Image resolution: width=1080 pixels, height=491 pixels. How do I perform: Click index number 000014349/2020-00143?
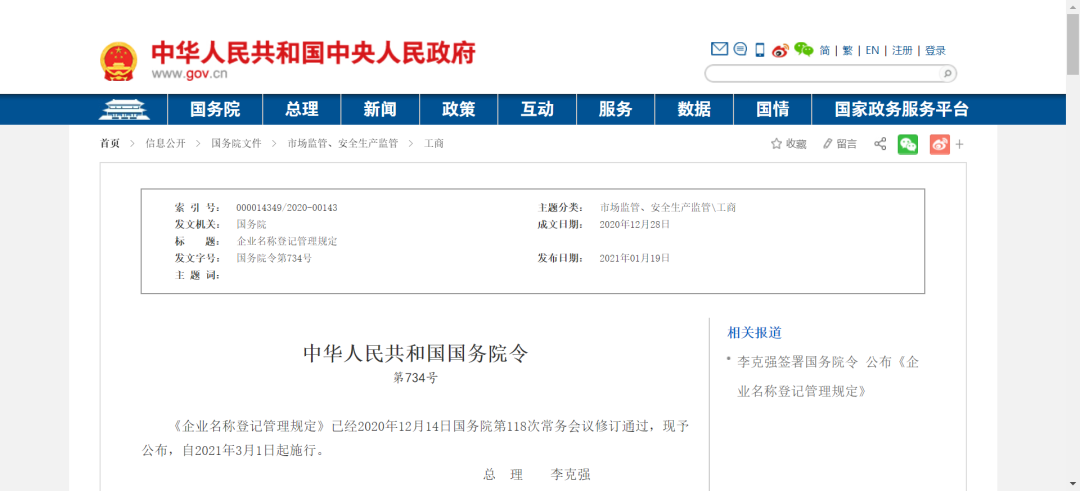[x=287, y=207]
